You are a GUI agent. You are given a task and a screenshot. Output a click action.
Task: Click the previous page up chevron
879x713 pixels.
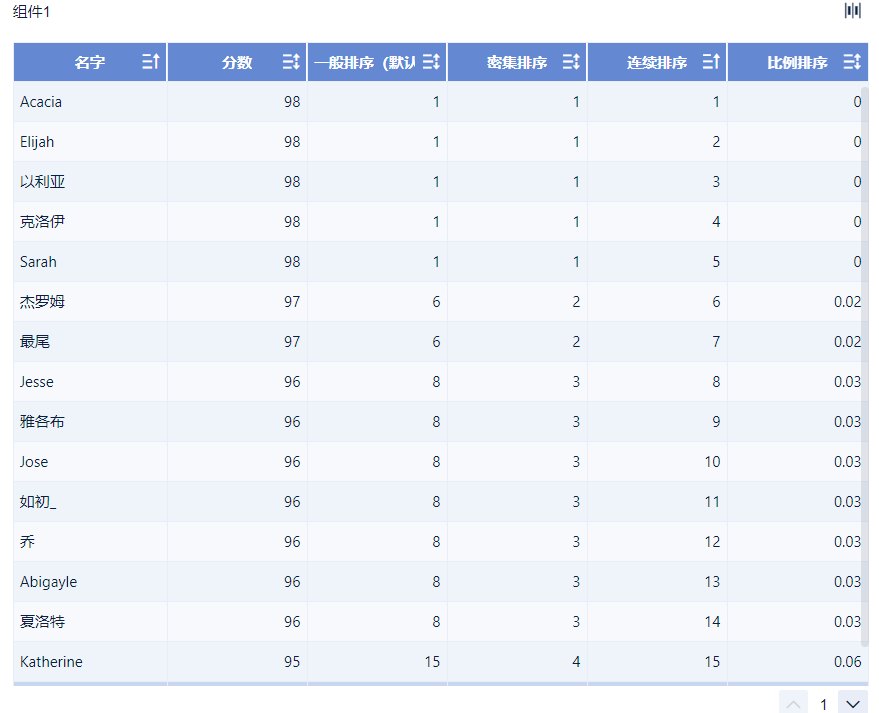(x=793, y=704)
